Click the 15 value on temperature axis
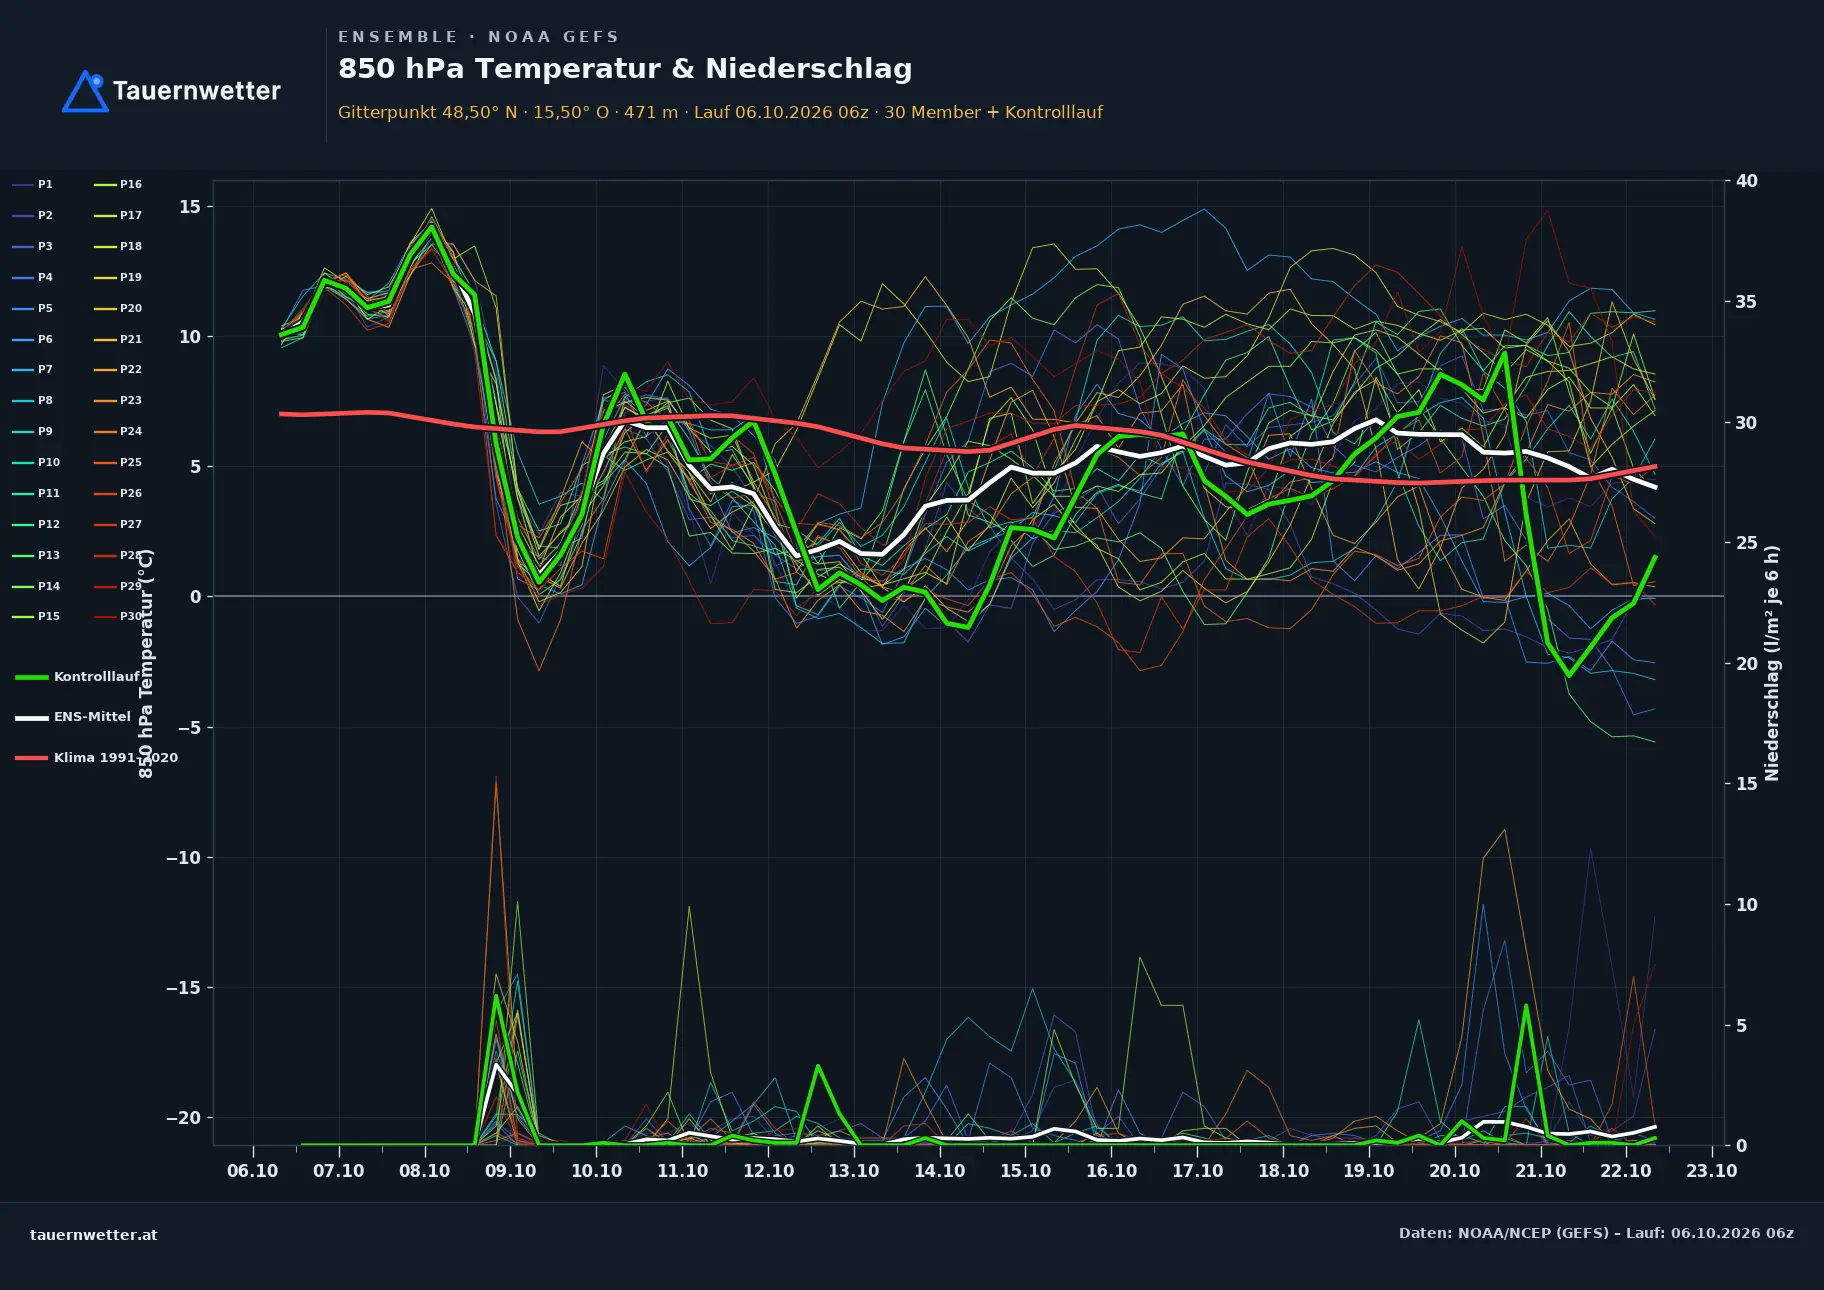This screenshot has width=1824, height=1290. (x=190, y=207)
